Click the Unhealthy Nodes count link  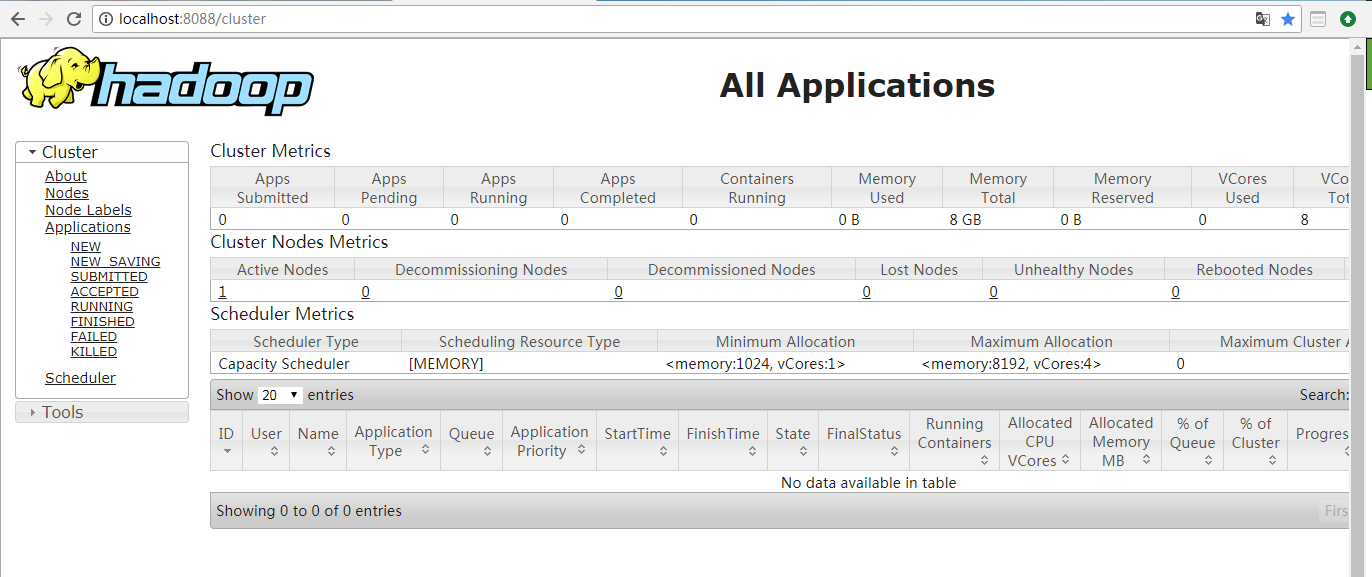994,292
